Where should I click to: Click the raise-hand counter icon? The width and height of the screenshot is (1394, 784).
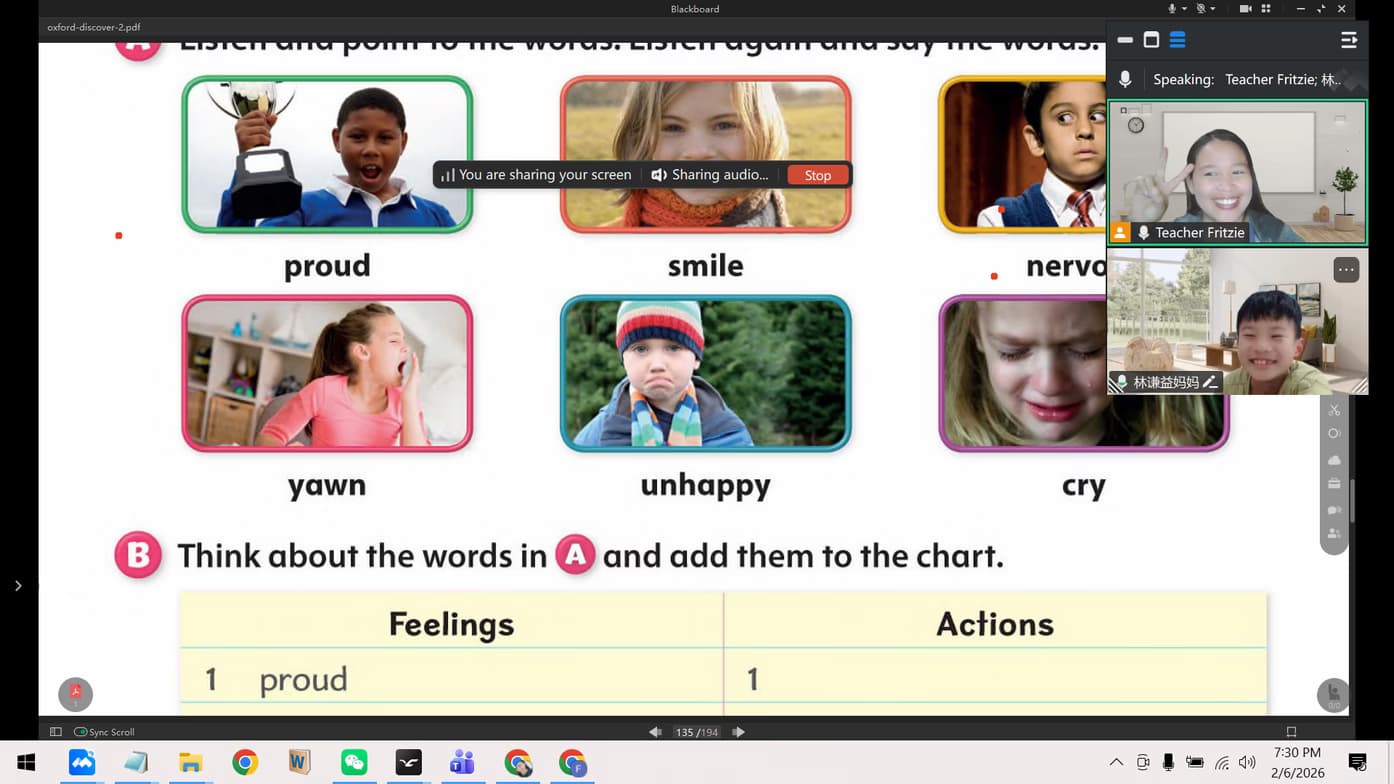point(1333,695)
